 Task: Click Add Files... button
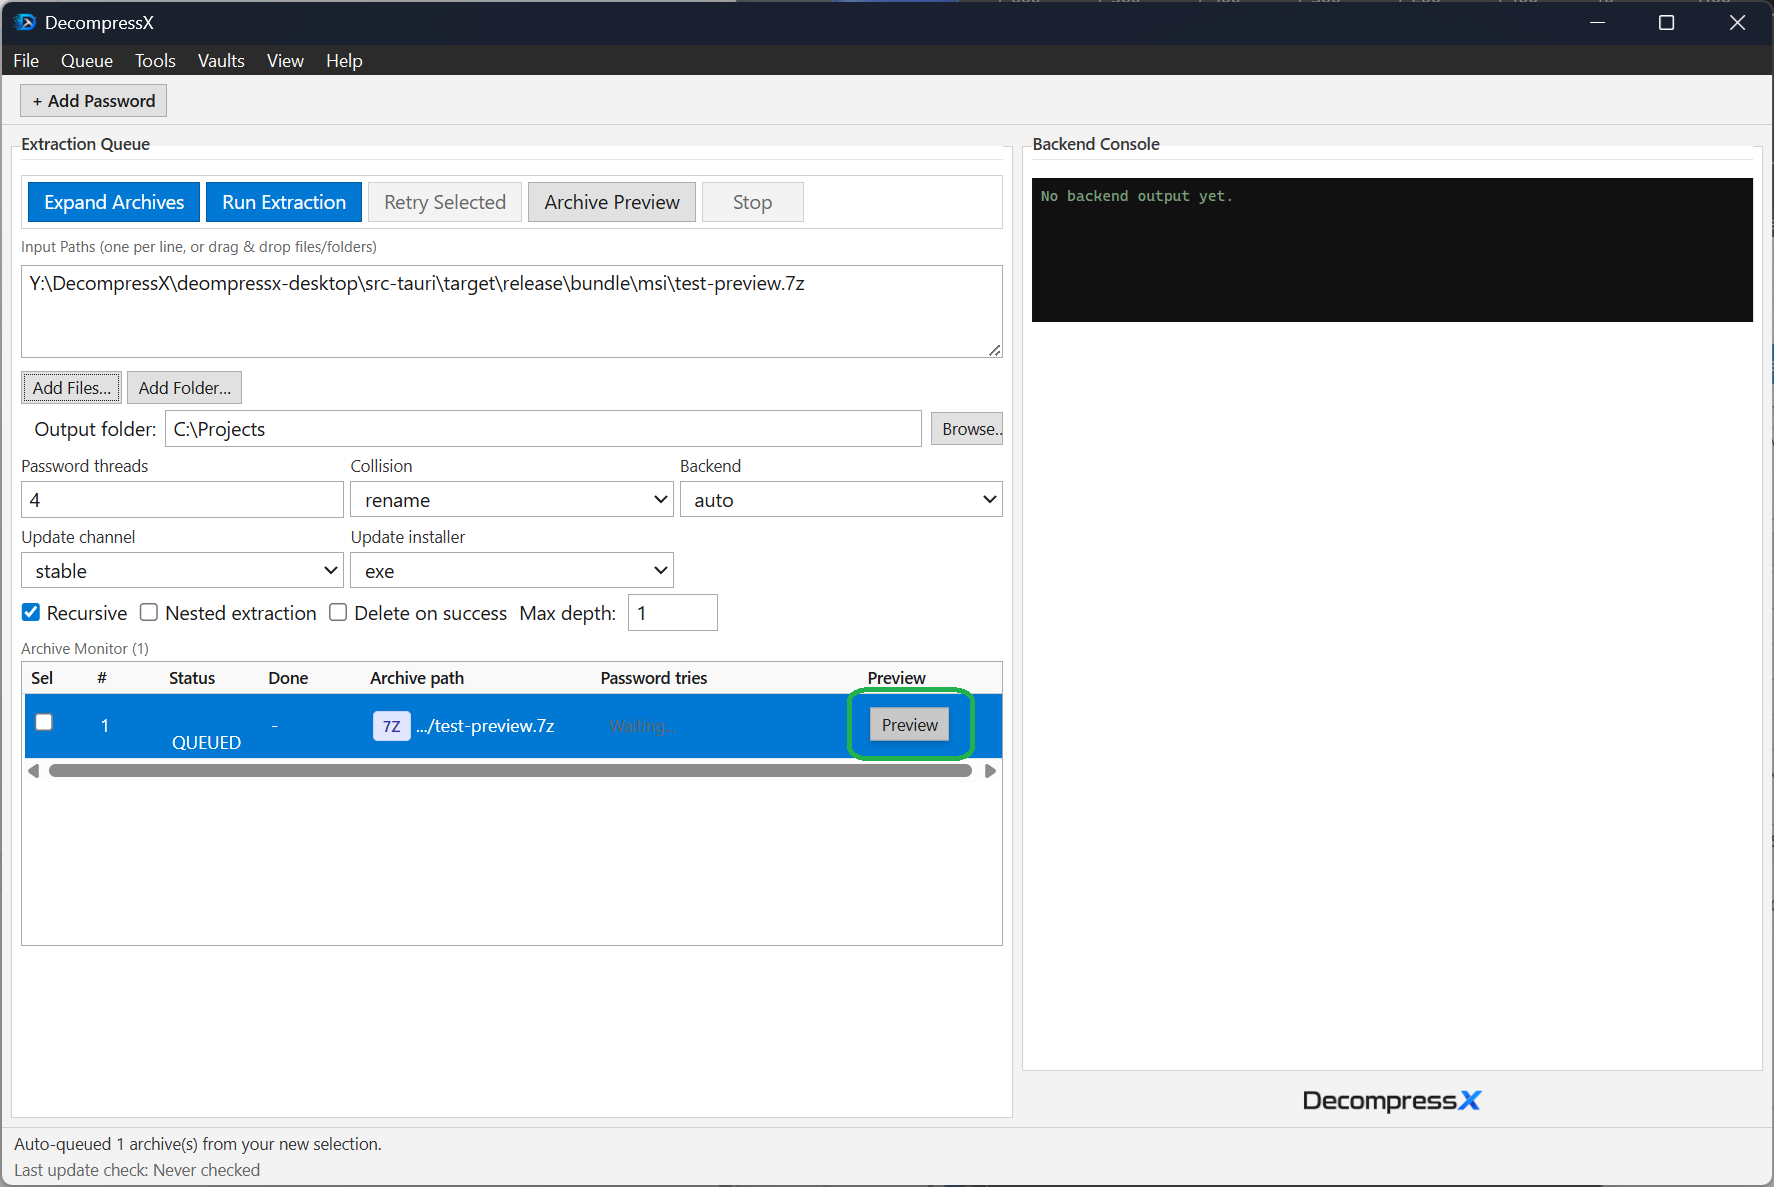[x=72, y=388]
